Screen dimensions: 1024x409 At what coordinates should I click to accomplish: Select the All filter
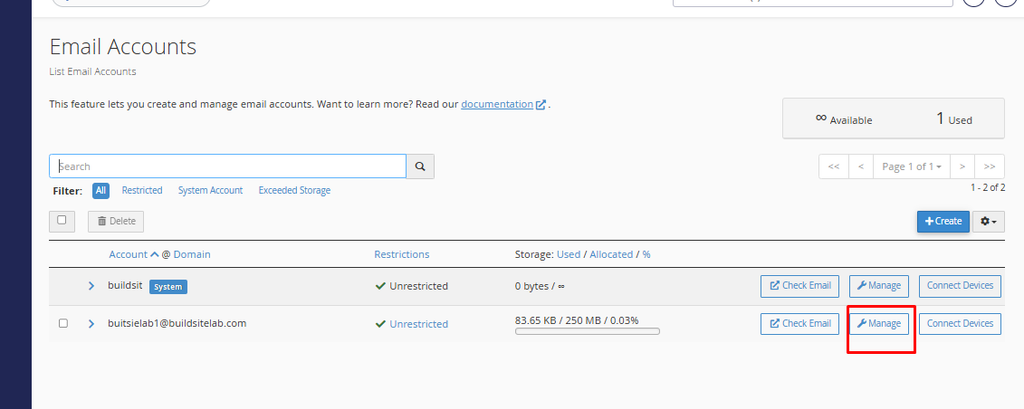(101, 190)
